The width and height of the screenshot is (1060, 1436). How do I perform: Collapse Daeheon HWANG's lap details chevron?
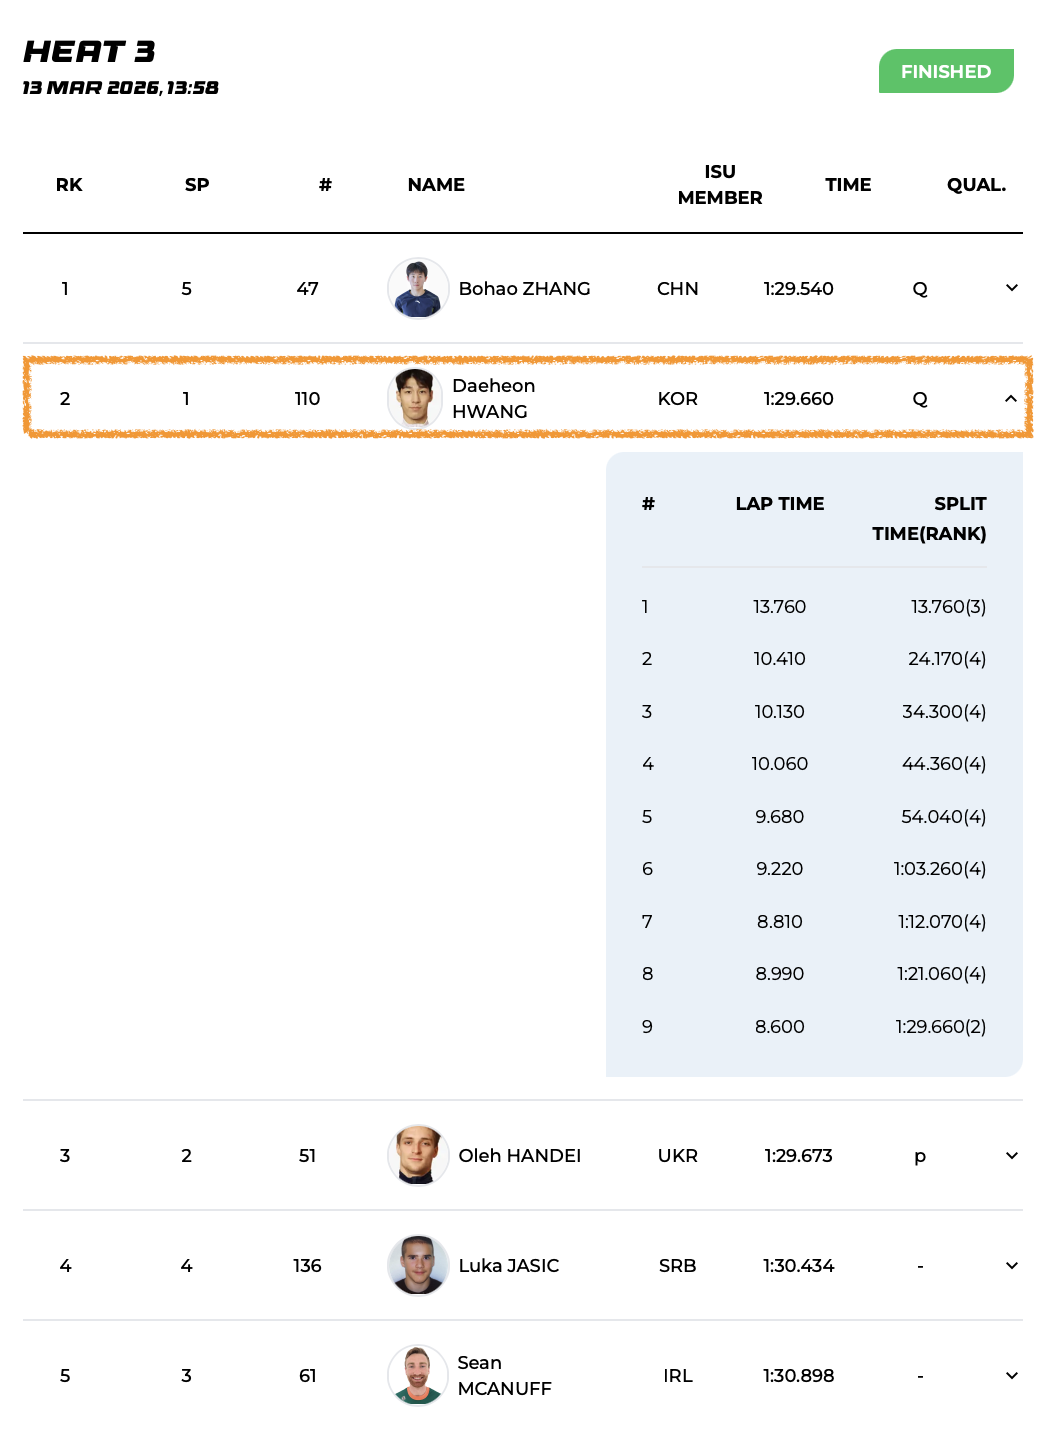pos(1011,398)
